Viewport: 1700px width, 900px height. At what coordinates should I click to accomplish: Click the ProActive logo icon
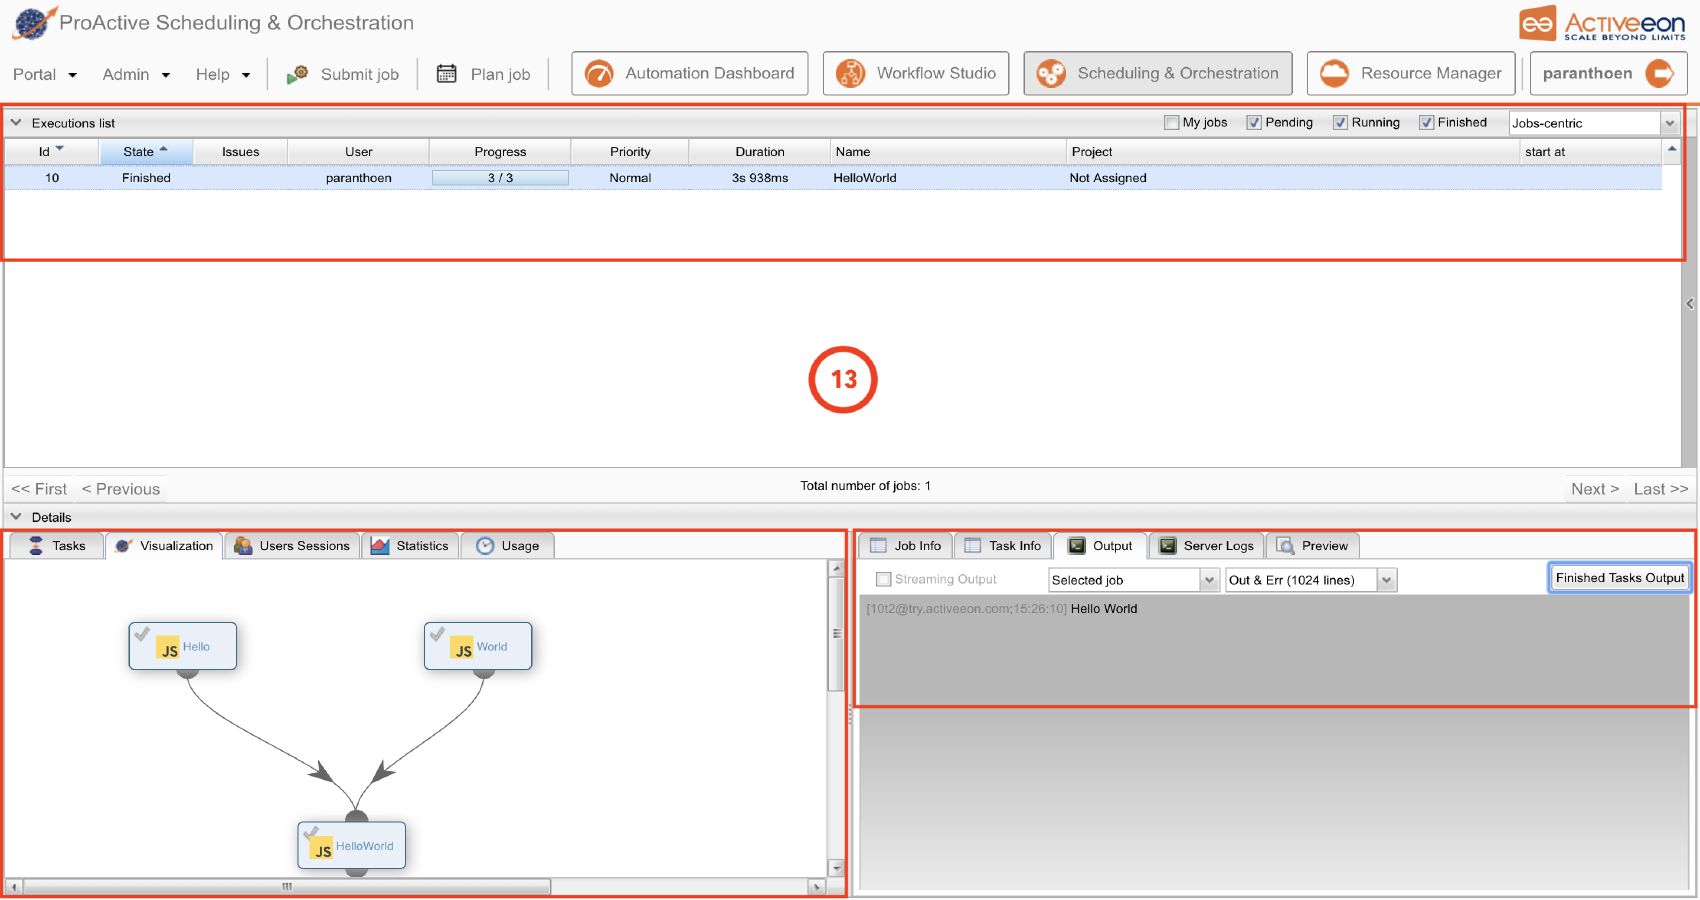pyautogui.click(x=33, y=23)
